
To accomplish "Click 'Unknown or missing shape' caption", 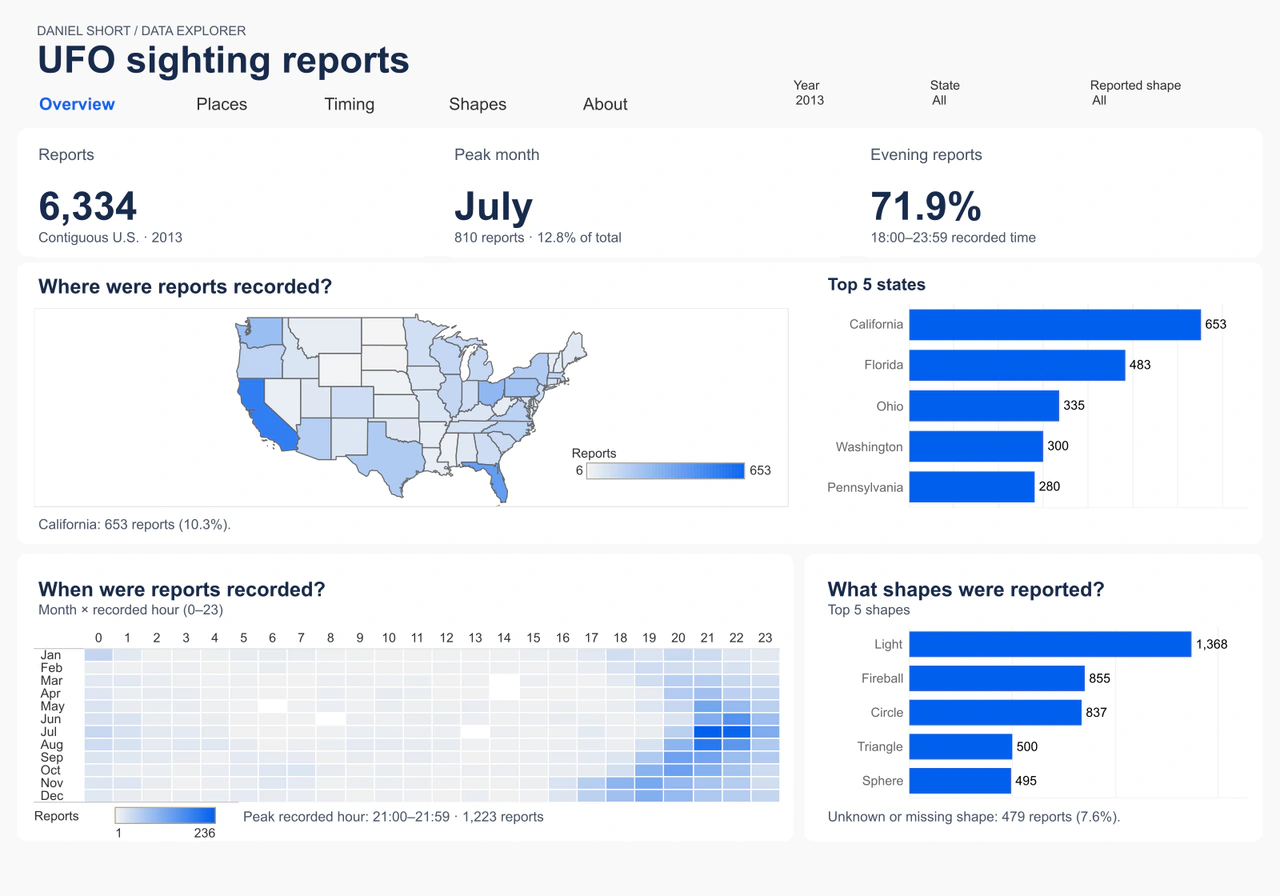I will 974,816.
